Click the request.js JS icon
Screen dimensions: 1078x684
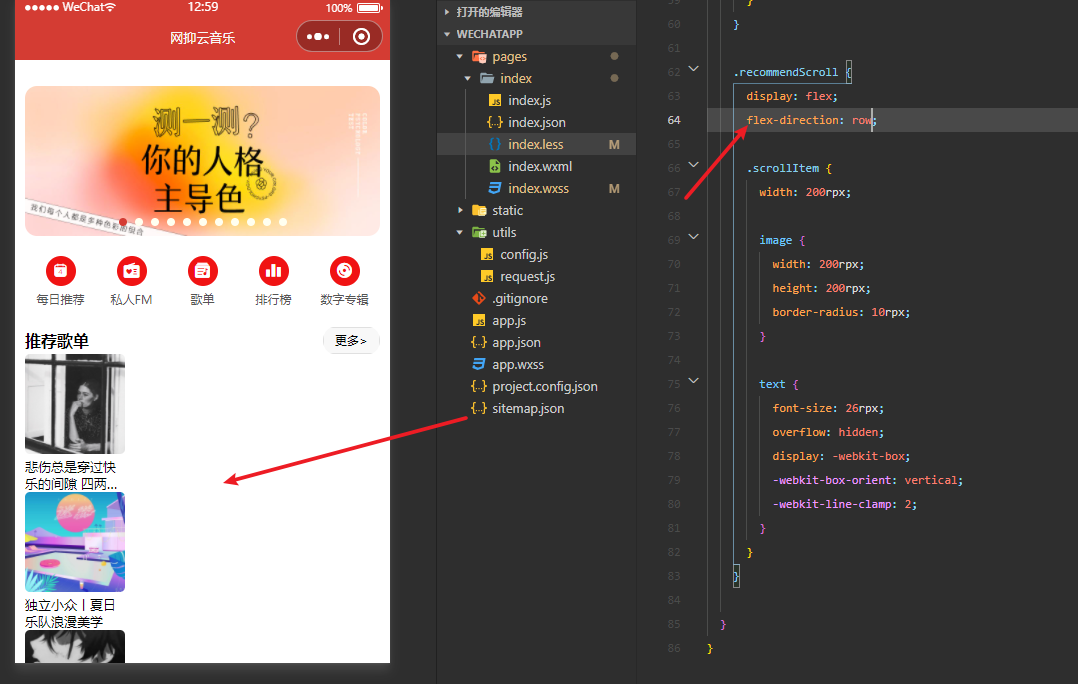point(487,276)
